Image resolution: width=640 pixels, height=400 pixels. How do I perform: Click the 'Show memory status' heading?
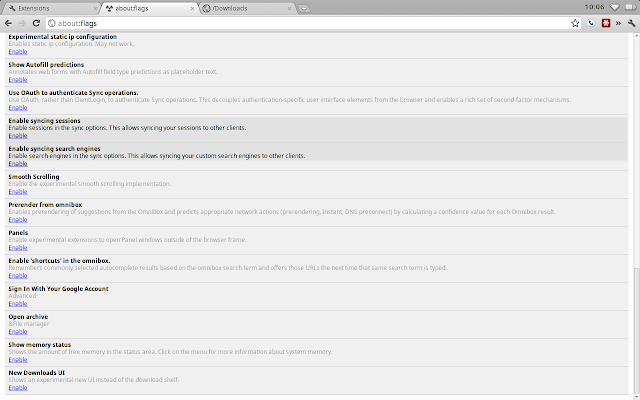(x=40, y=345)
